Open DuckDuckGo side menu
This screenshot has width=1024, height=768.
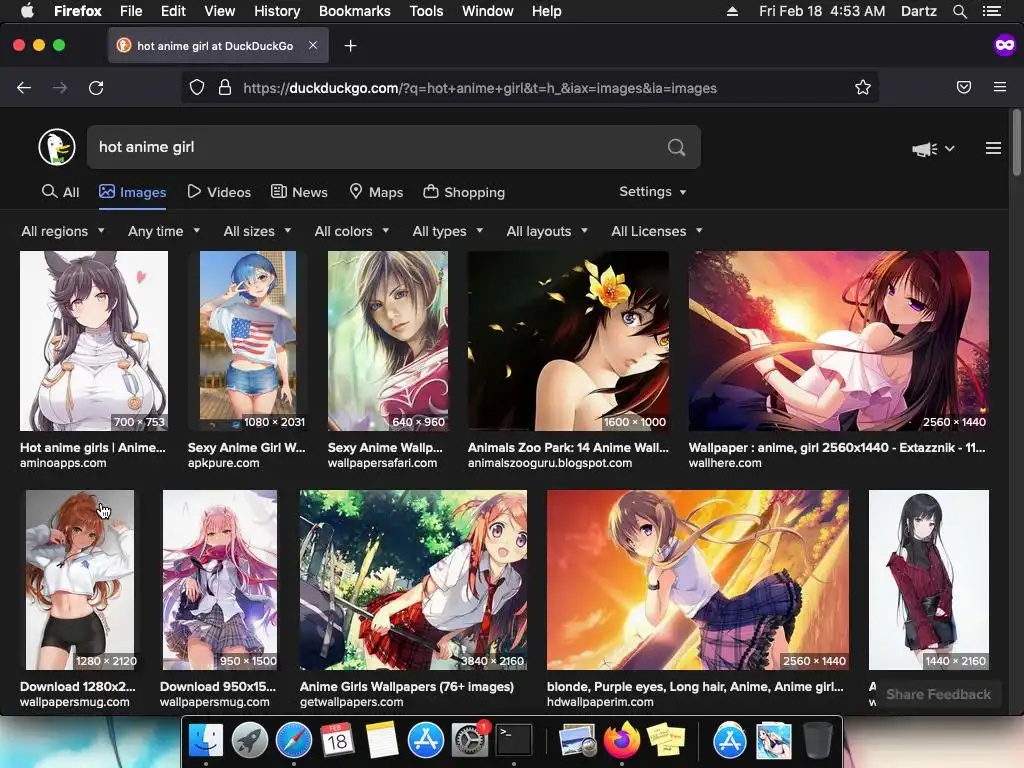click(993, 148)
